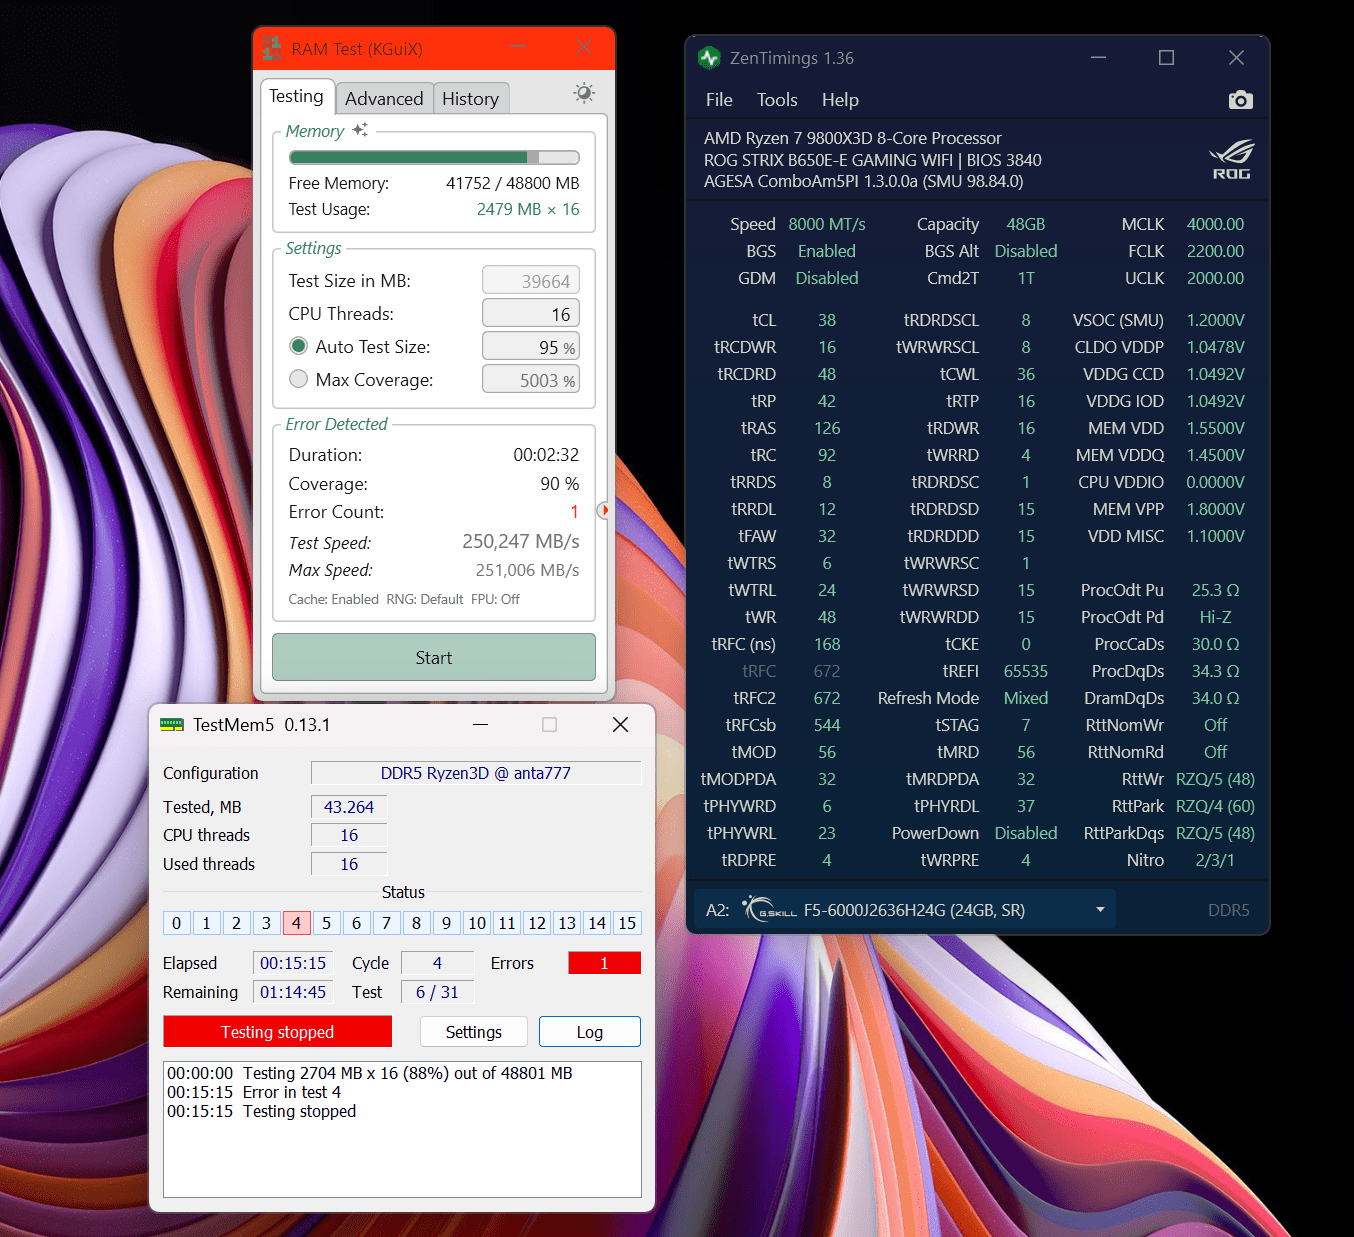Click the TestMem5 memory chip title icon

tap(172, 725)
